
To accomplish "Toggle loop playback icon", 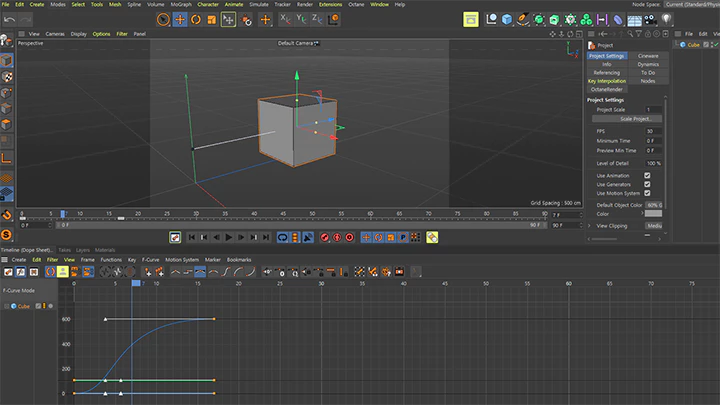I will click(282, 237).
